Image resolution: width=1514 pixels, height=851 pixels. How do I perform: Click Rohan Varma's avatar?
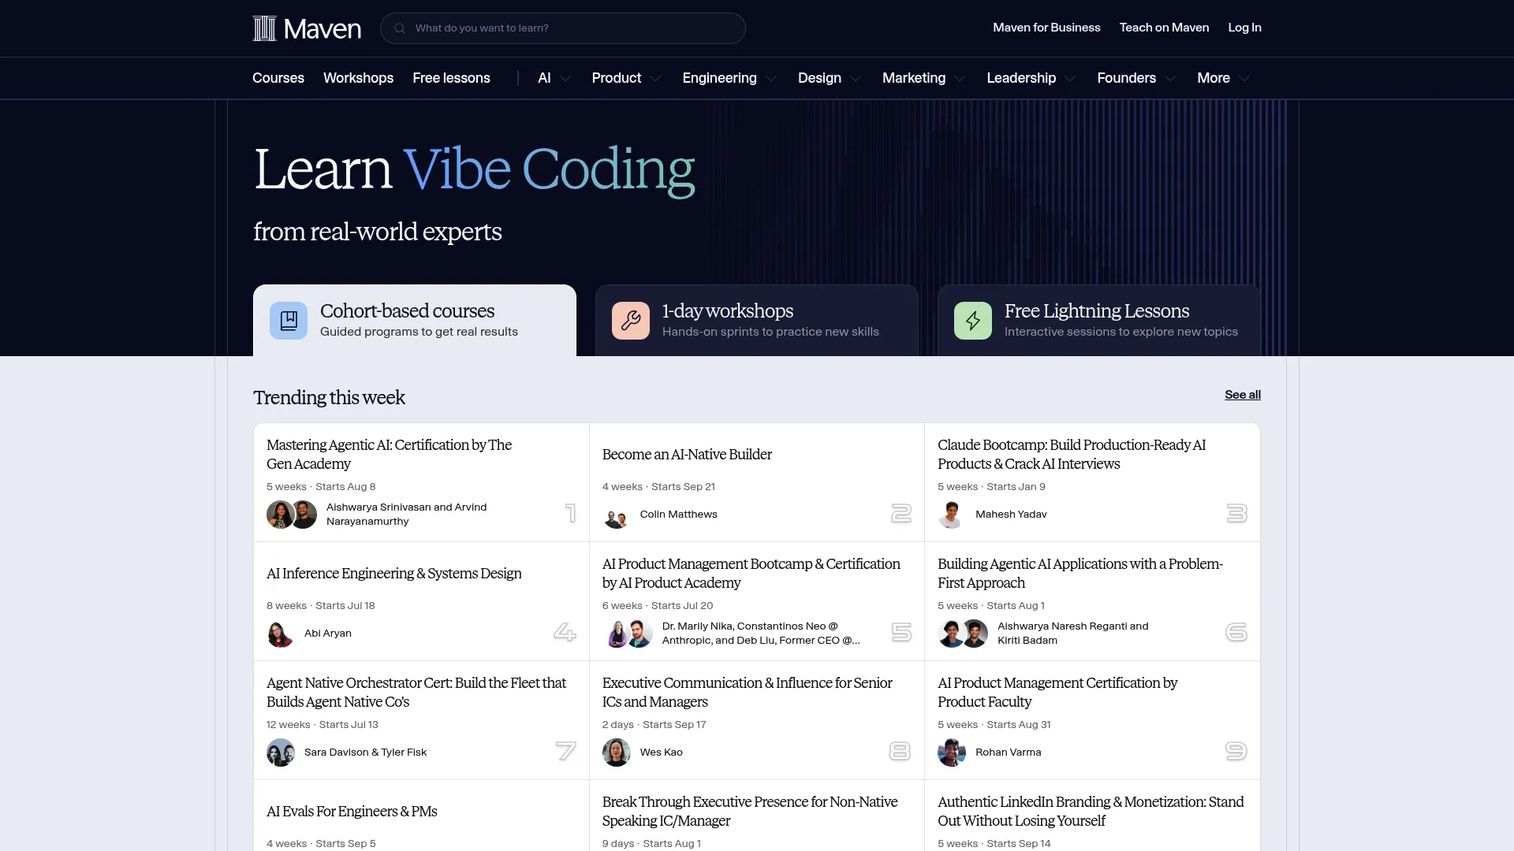tap(951, 753)
